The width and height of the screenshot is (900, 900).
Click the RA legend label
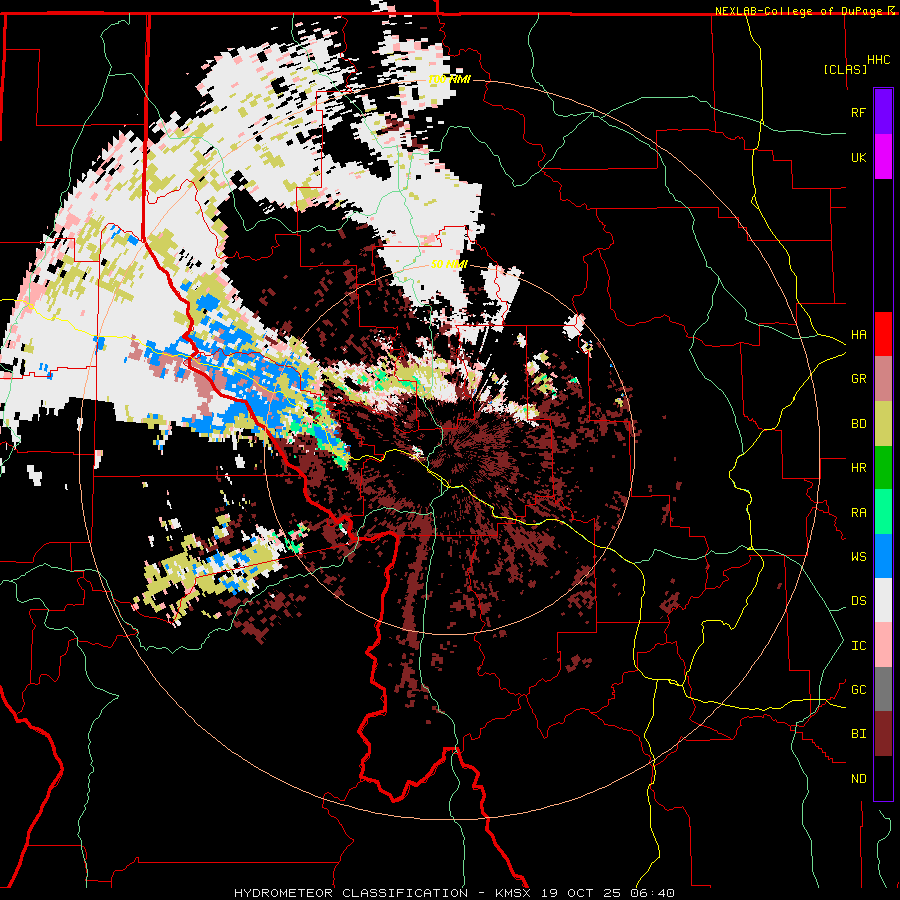point(858,513)
